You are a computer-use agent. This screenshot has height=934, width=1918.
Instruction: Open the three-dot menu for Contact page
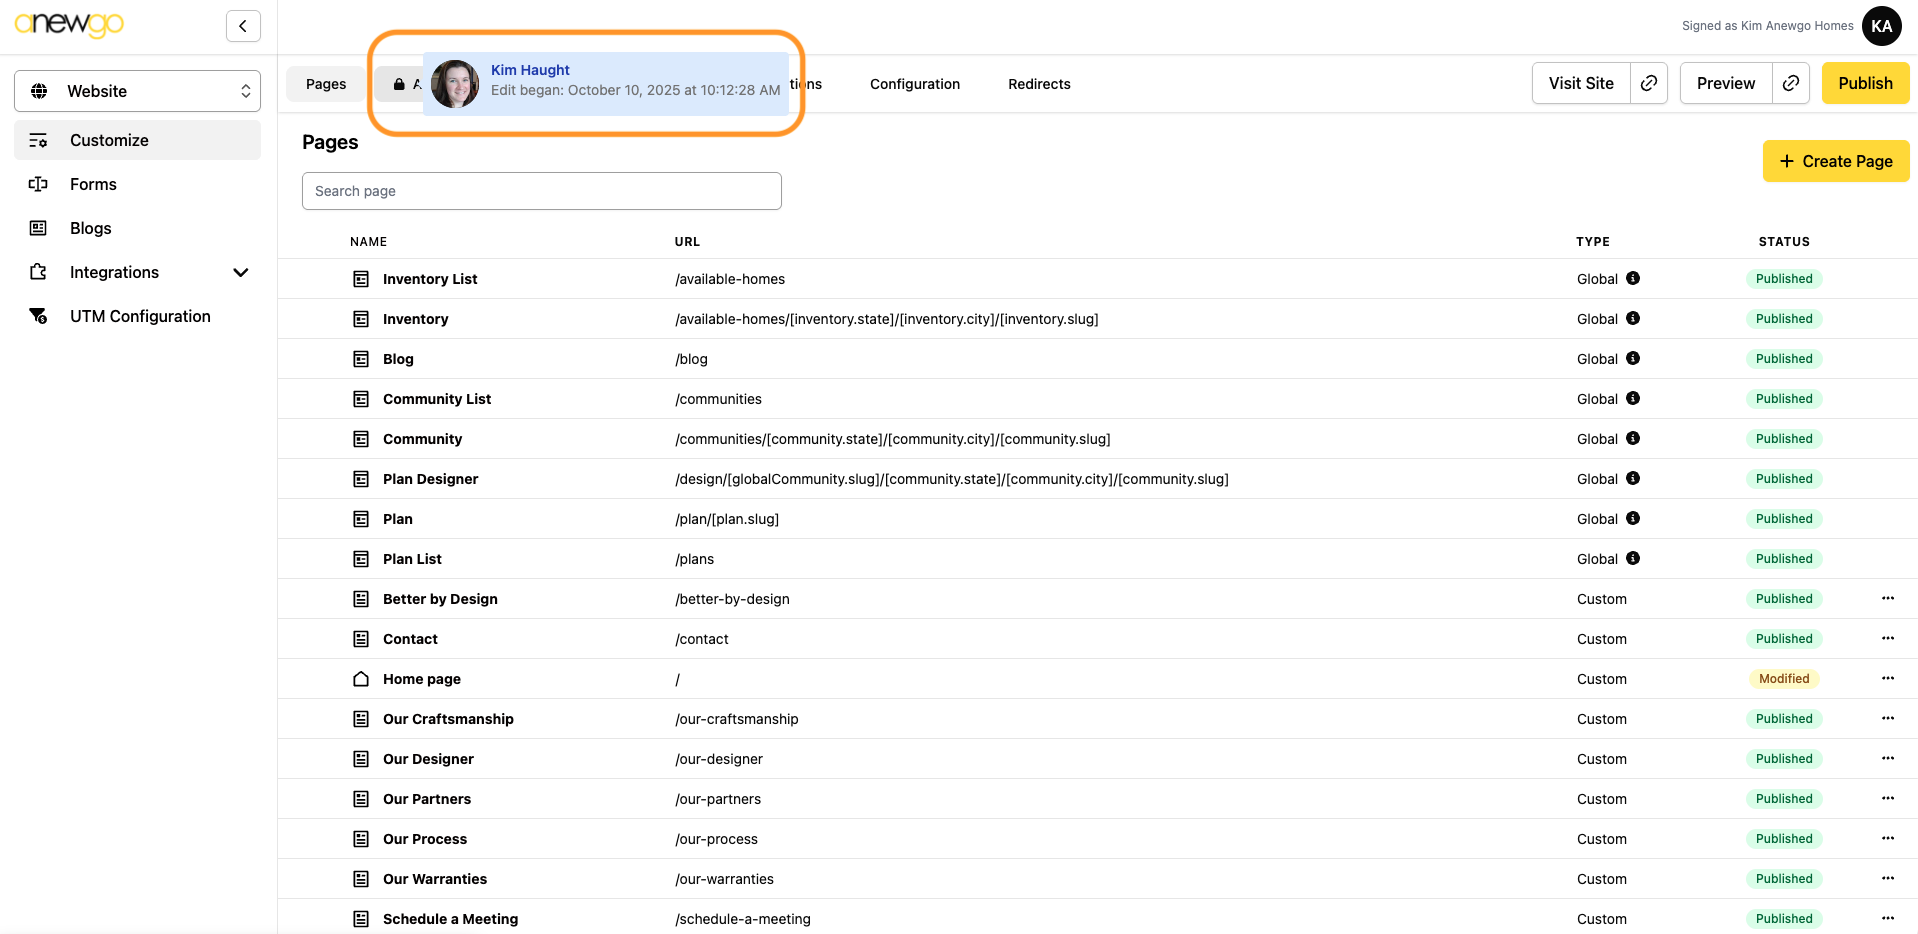point(1887,638)
